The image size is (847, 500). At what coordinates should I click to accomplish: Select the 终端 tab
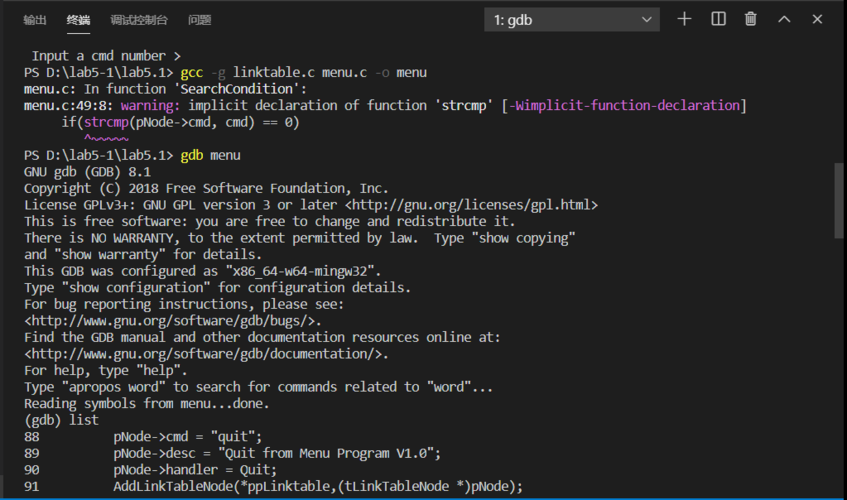coord(78,20)
